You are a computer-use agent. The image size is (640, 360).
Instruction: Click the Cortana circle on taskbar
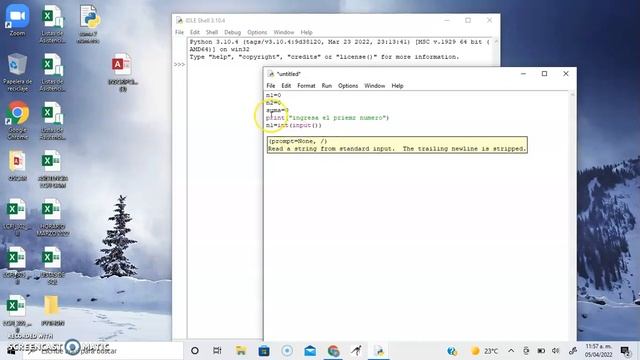(195, 351)
